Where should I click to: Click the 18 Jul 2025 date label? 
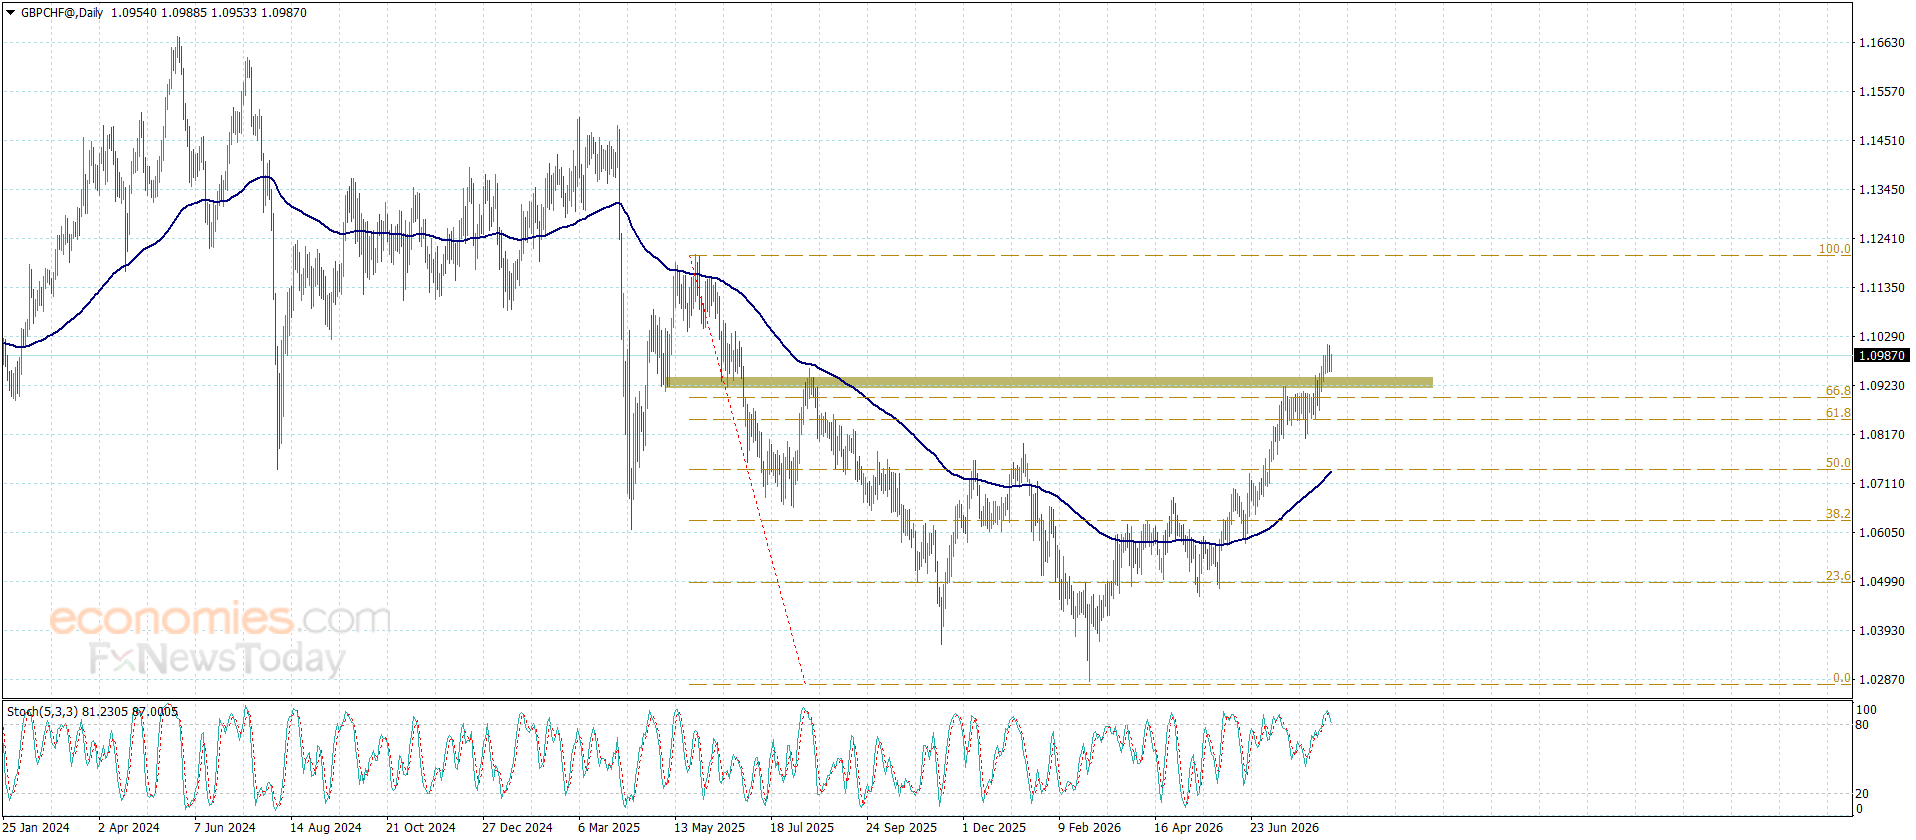pyautogui.click(x=802, y=828)
